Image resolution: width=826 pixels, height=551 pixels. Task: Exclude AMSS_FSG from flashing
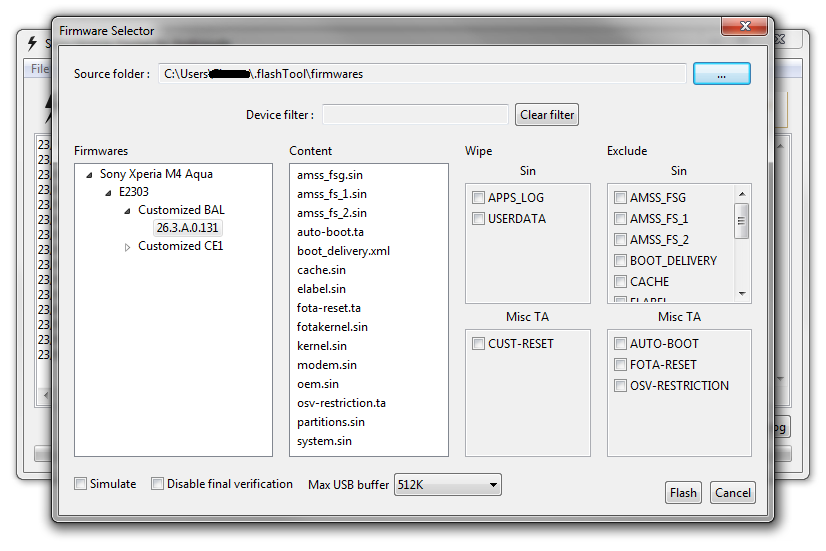[621, 198]
